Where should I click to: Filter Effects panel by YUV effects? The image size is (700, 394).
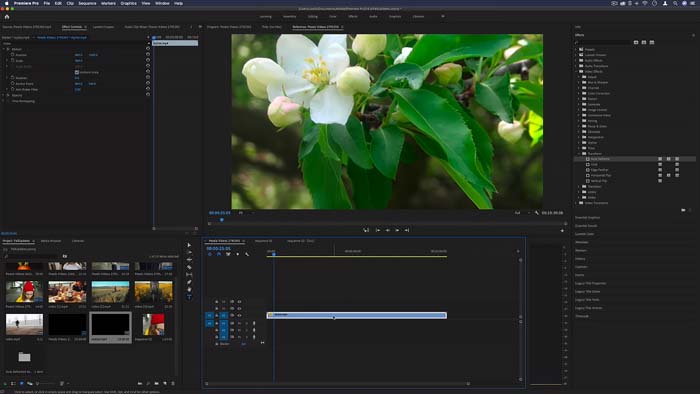click(x=652, y=42)
